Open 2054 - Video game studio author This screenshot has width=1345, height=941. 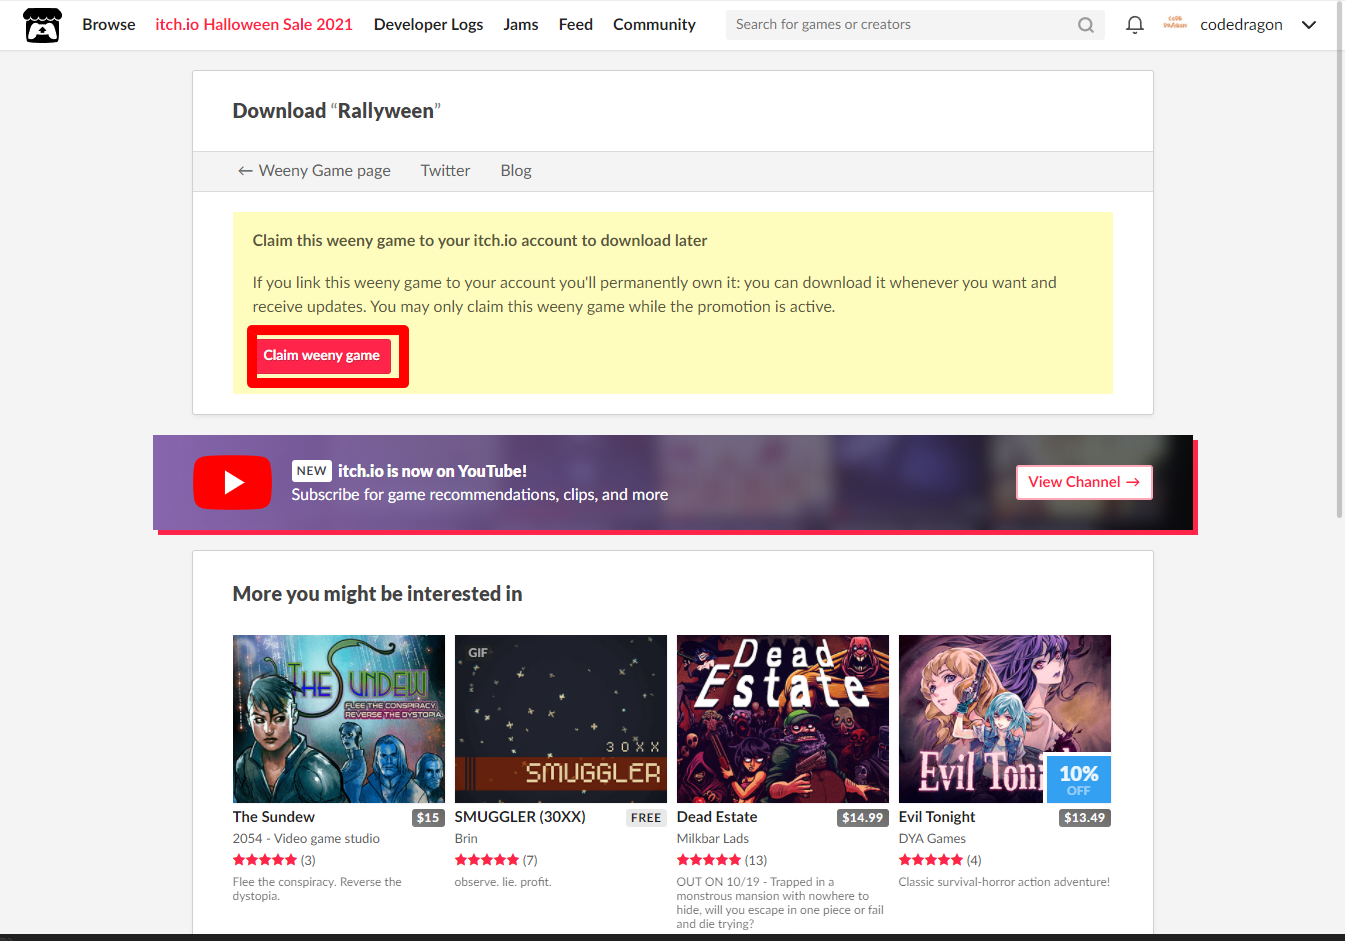306,839
